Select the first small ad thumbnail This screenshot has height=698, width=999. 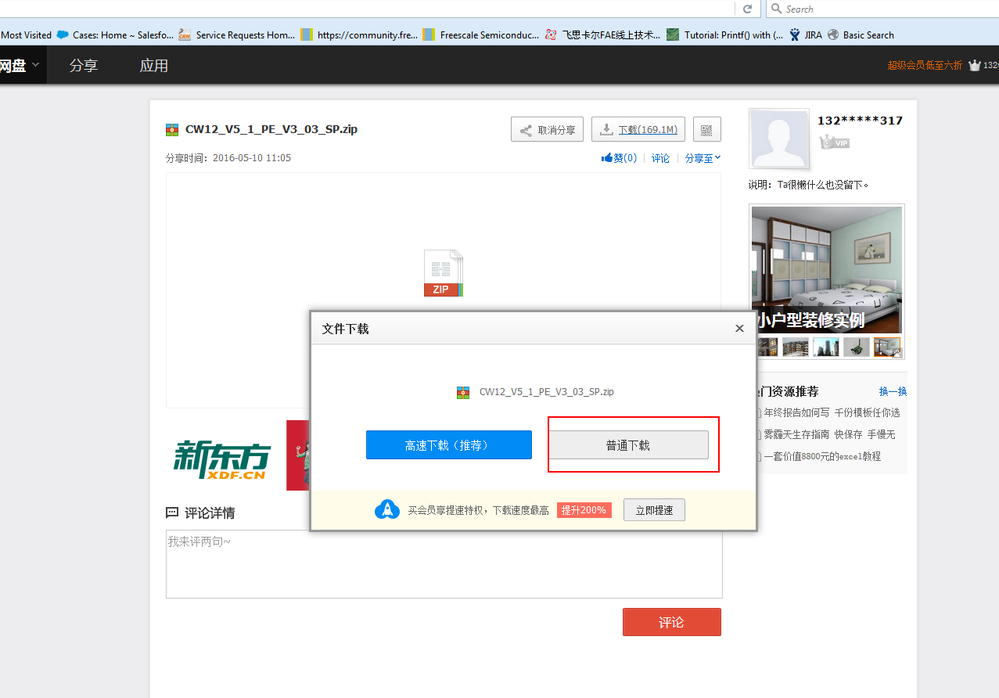(x=768, y=348)
